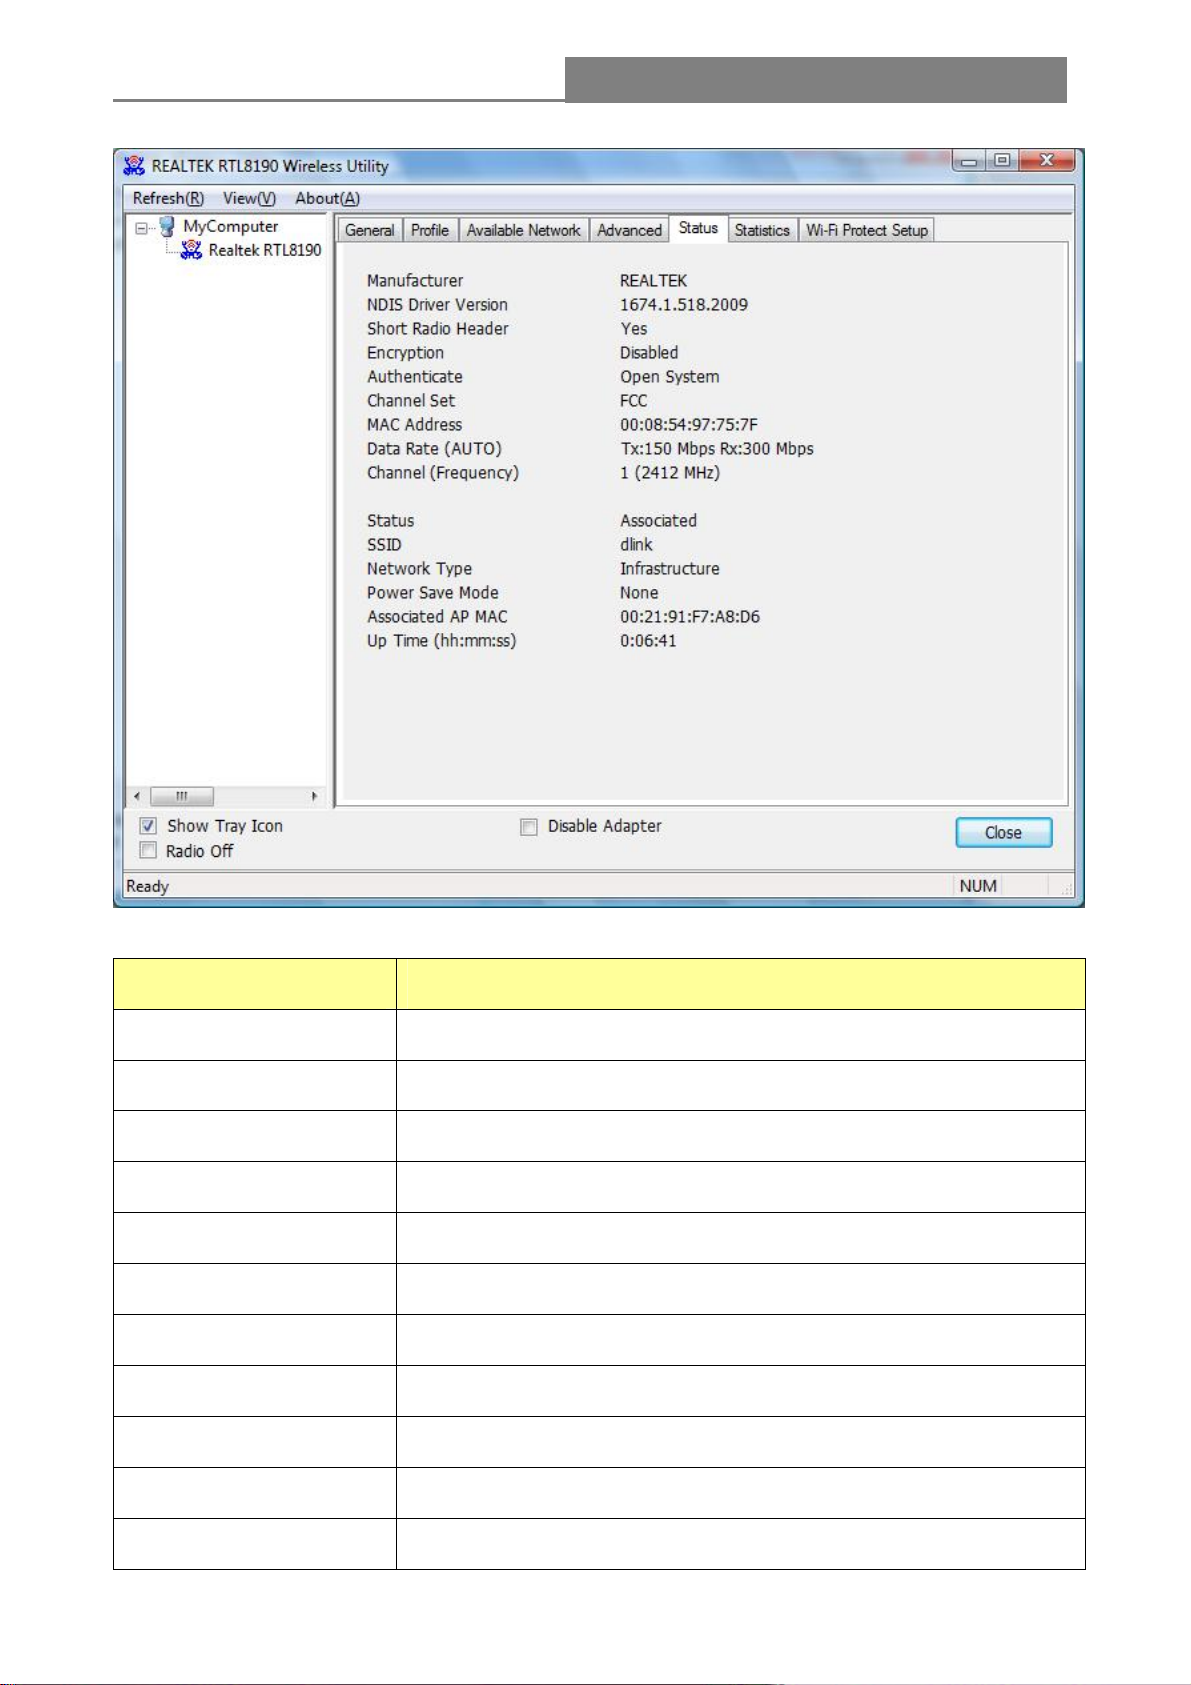This screenshot has width=1191, height=1685.
Task: Go to the Advanced tab
Action: tap(629, 230)
